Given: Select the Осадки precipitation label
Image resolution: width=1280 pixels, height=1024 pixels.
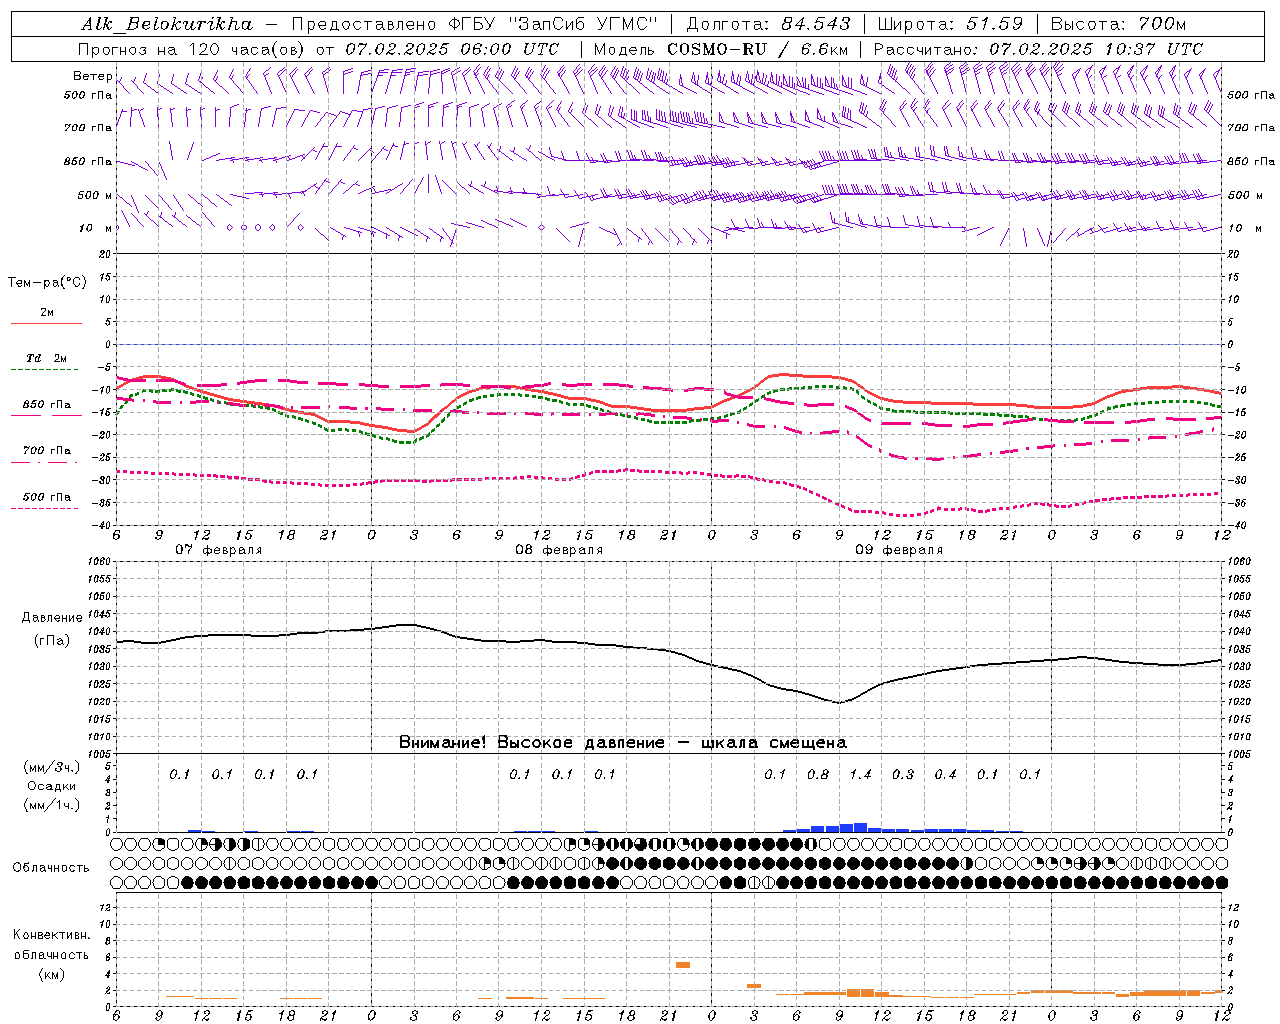Looking at the screenshot, I should tap(52, 786).
